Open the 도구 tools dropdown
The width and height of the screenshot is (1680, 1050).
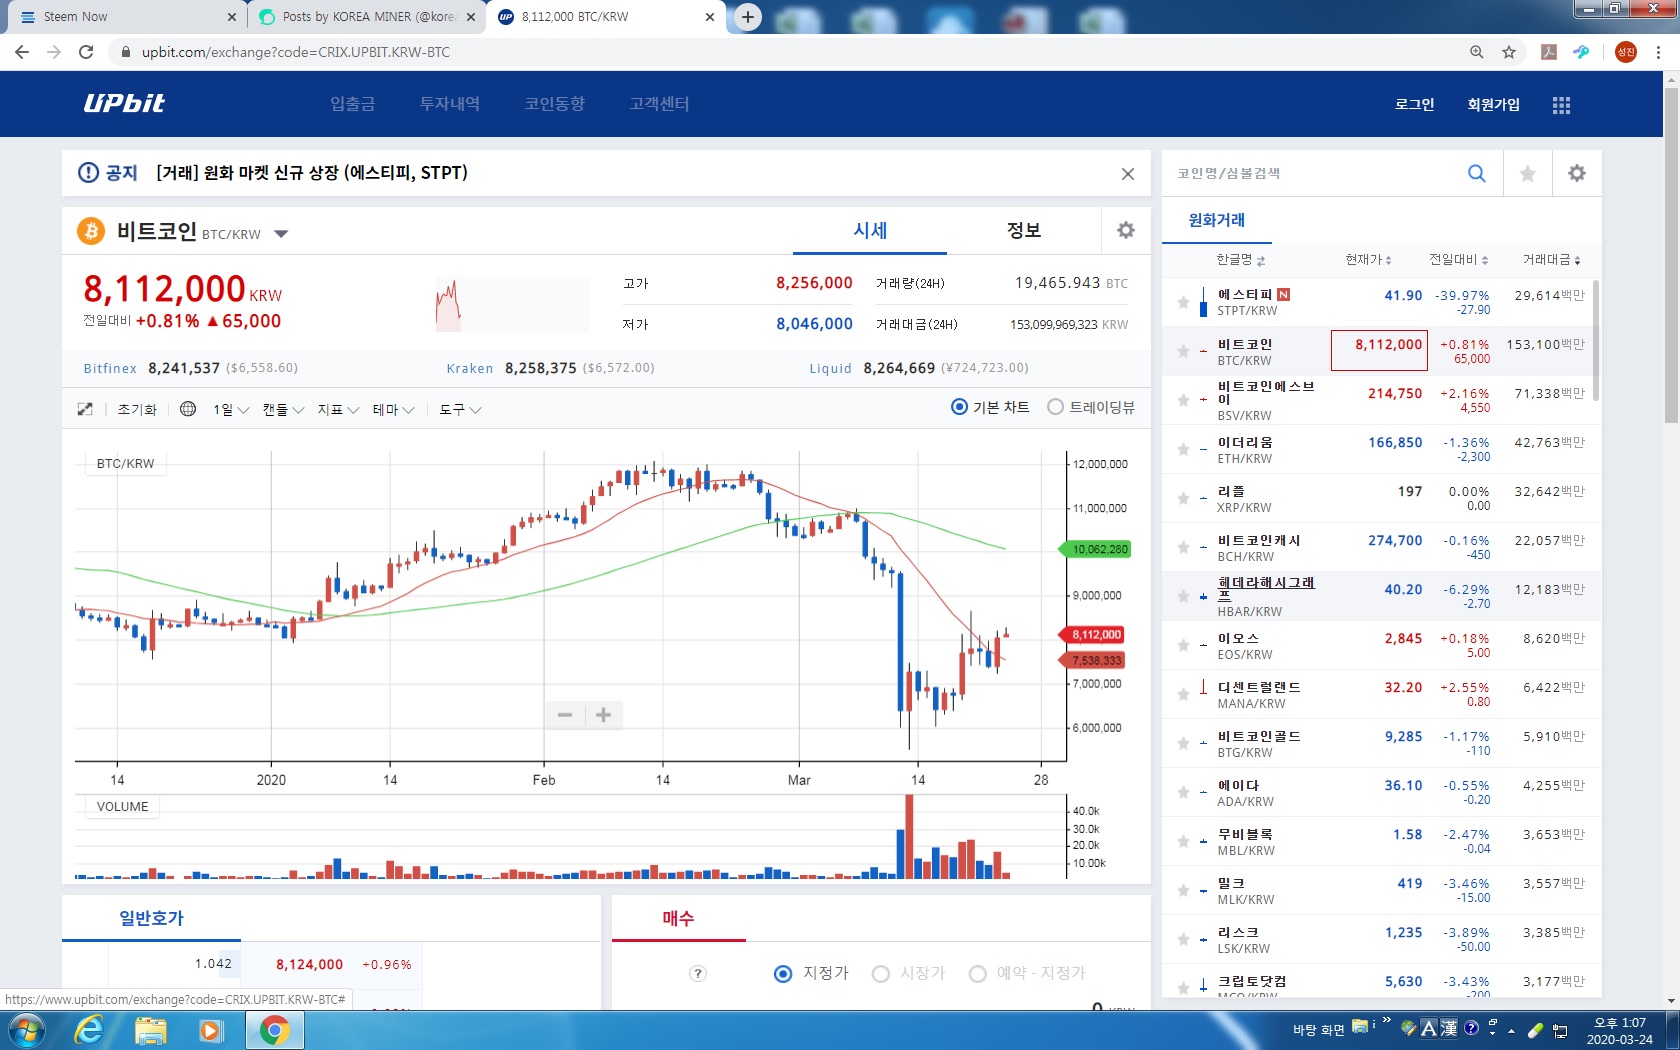tap(460, 410)
